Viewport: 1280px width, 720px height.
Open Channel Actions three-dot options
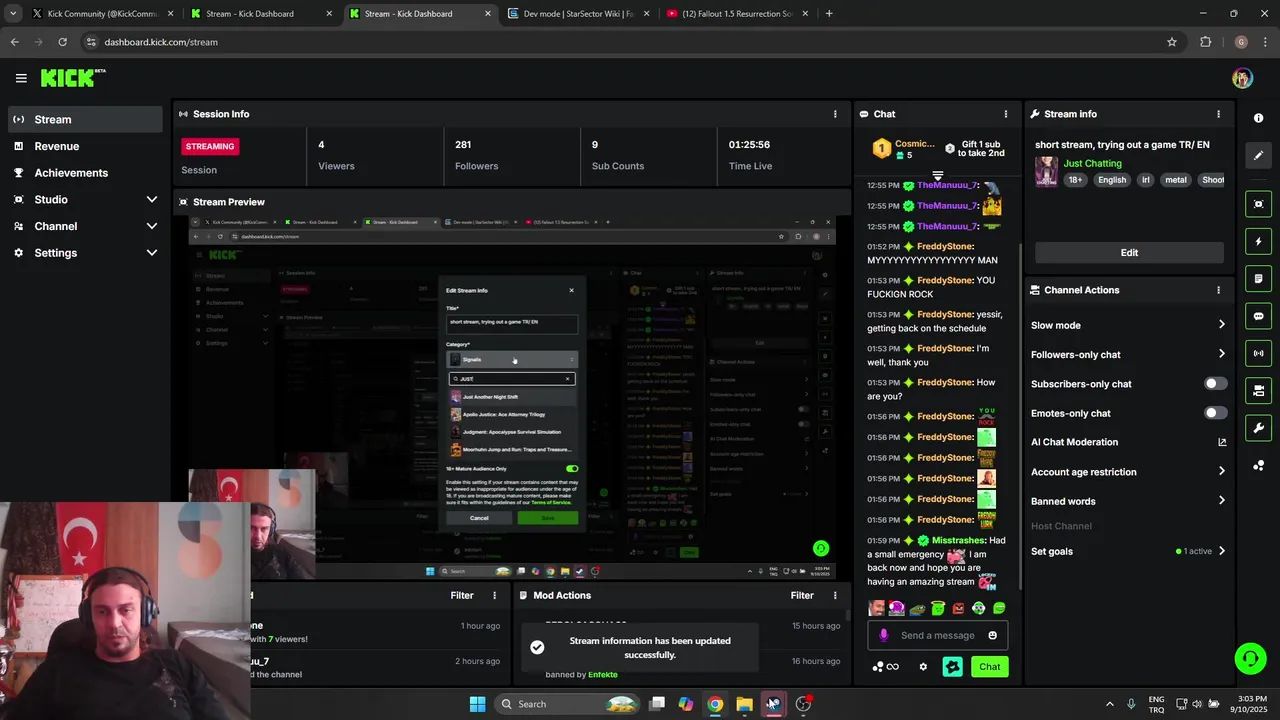click(1218, 290)
